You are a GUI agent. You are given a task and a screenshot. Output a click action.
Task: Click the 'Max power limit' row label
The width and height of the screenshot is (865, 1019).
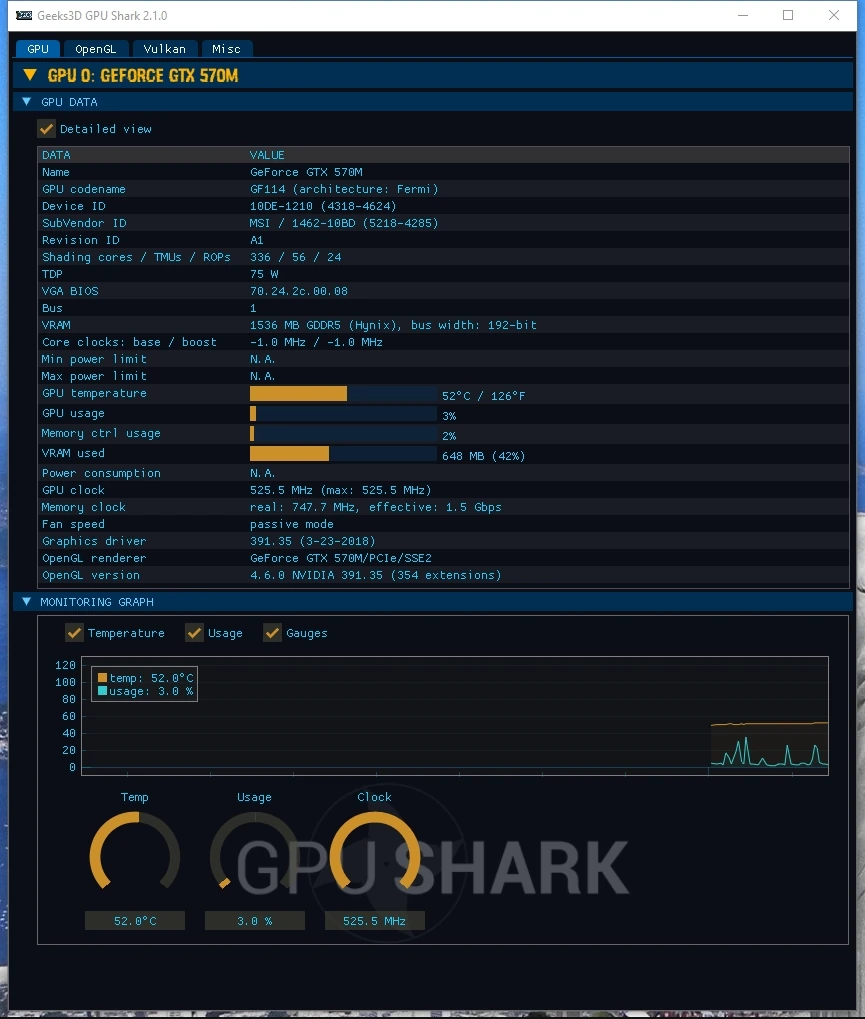[x=94, y=376]
